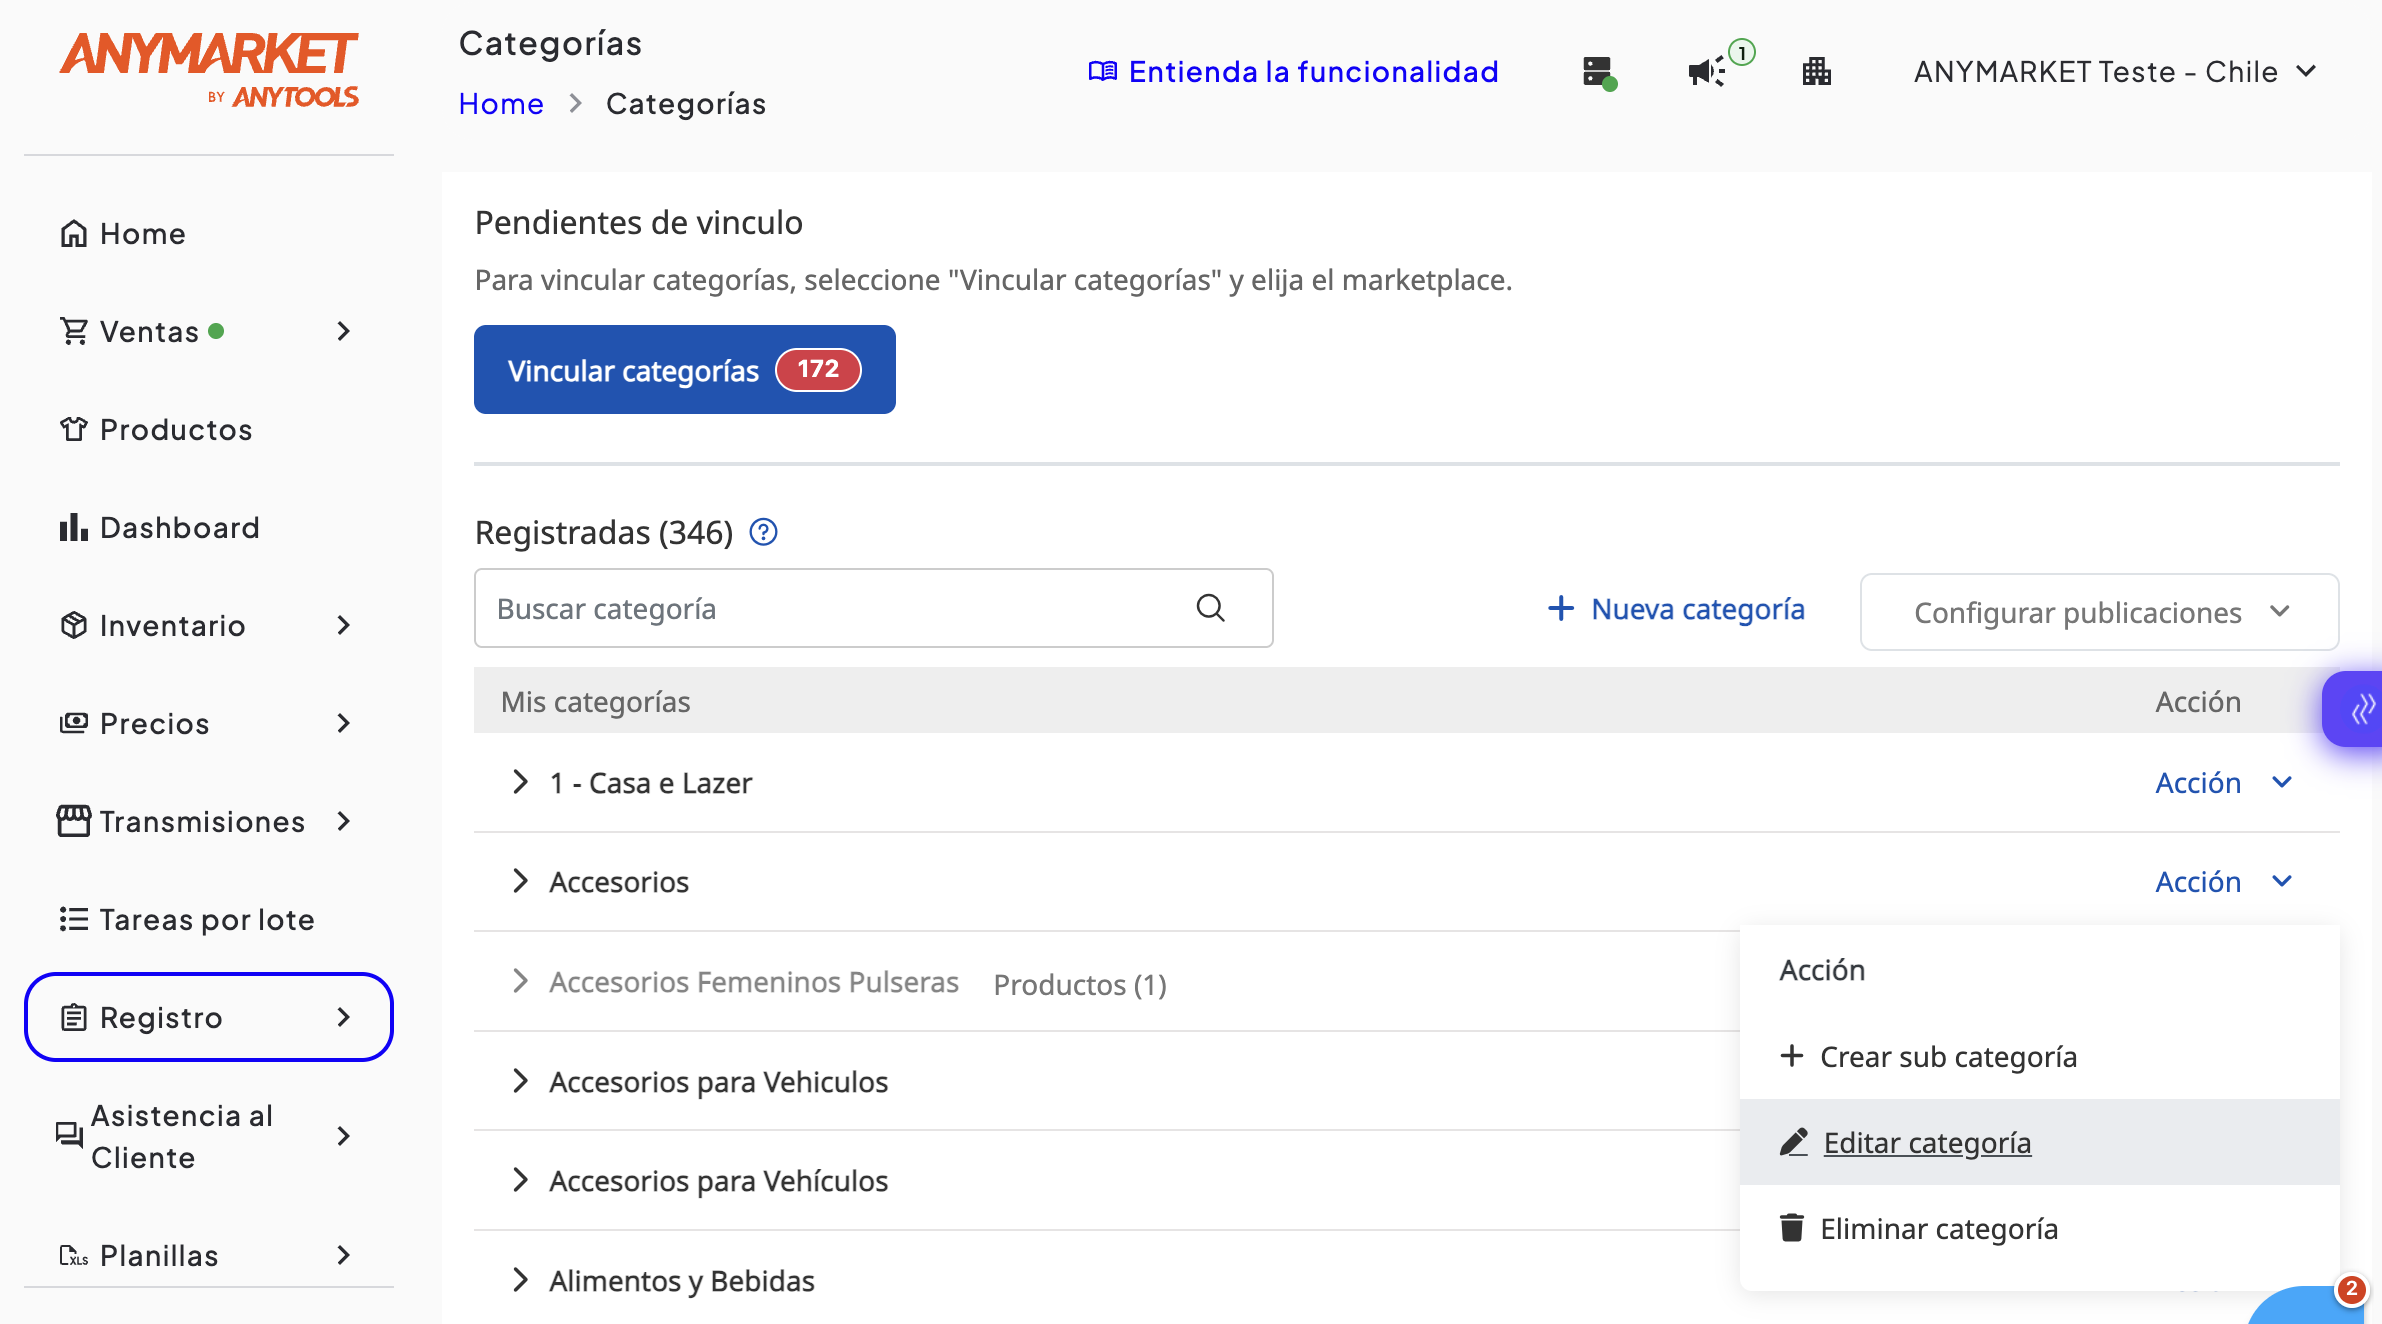
Task: Click the ANYMARKET logo
Action: pos(208,68)
